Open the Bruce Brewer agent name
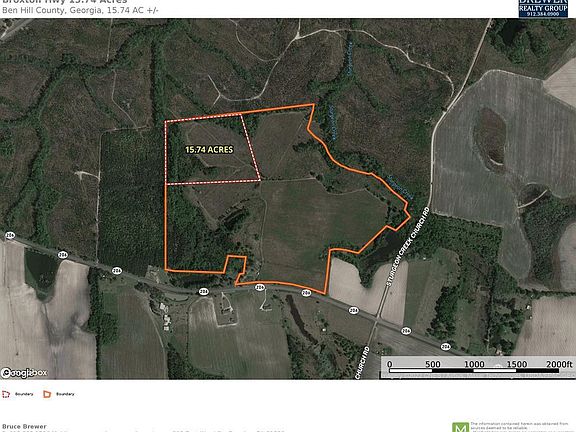This screenshot has width=576, height=432. tap(24, 426)
